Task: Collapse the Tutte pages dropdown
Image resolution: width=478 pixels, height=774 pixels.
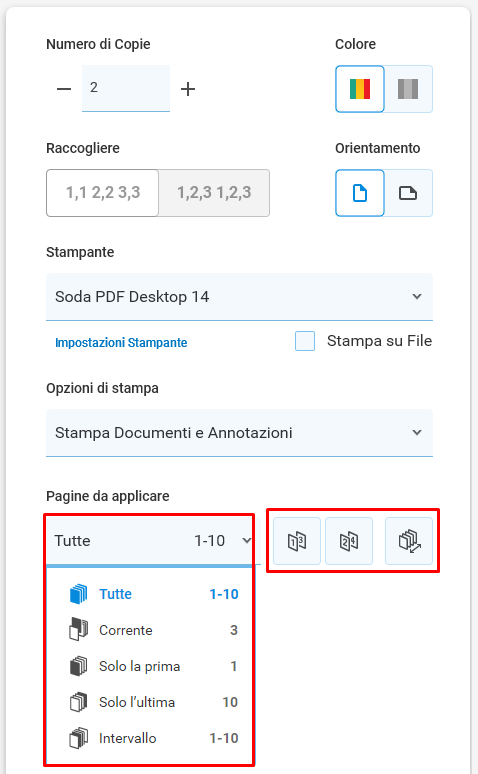Action: point(153,541)
